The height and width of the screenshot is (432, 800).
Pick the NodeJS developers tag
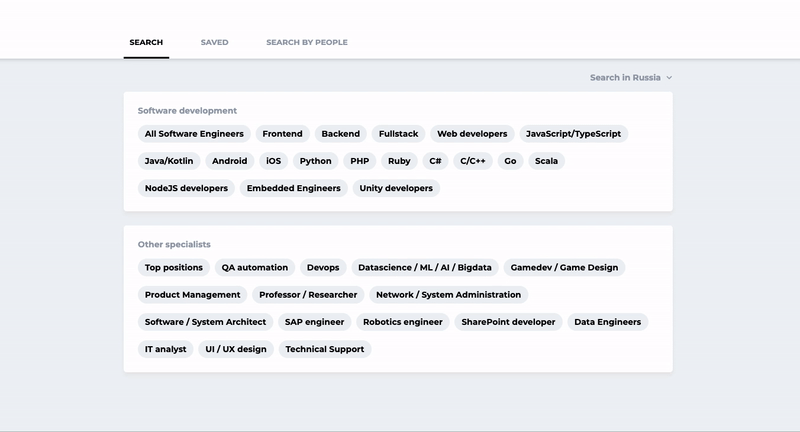tap(186, 188)
